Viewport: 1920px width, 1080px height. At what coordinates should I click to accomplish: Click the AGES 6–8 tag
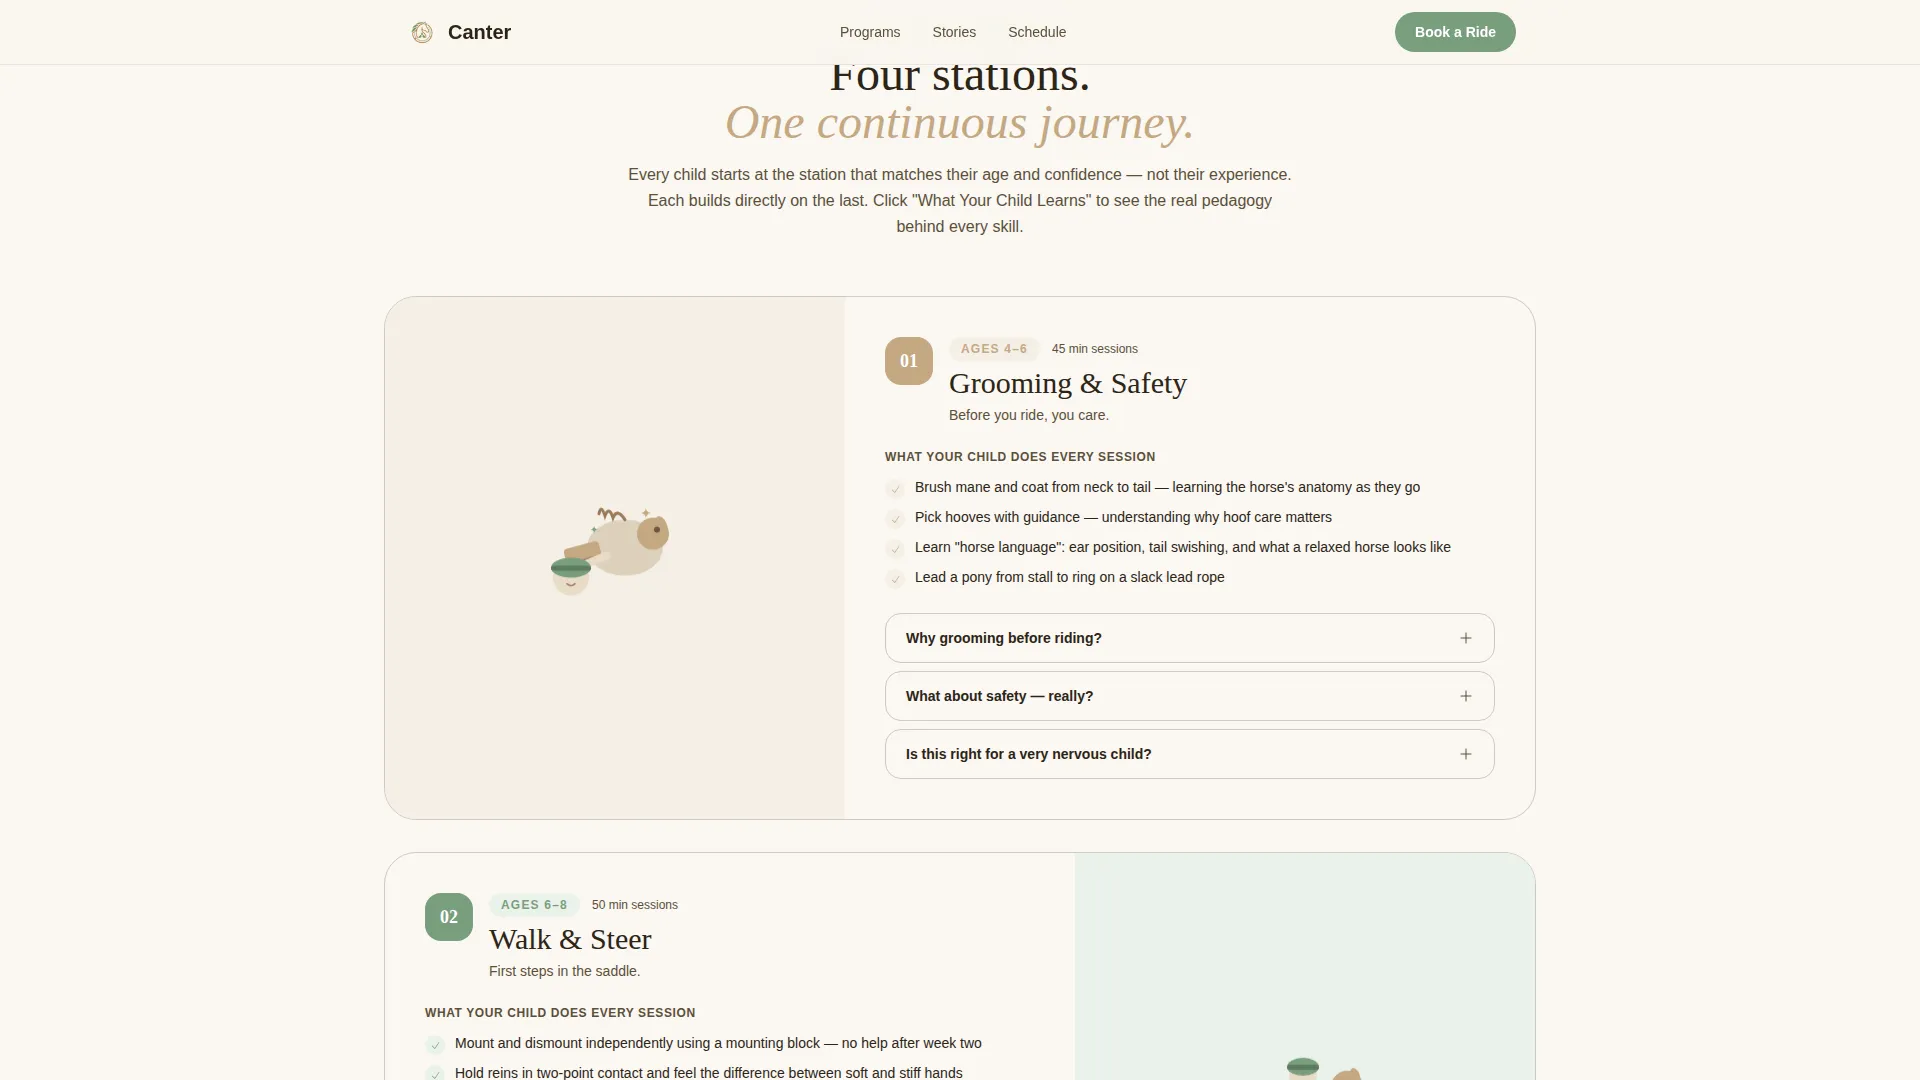click(534, 905)
